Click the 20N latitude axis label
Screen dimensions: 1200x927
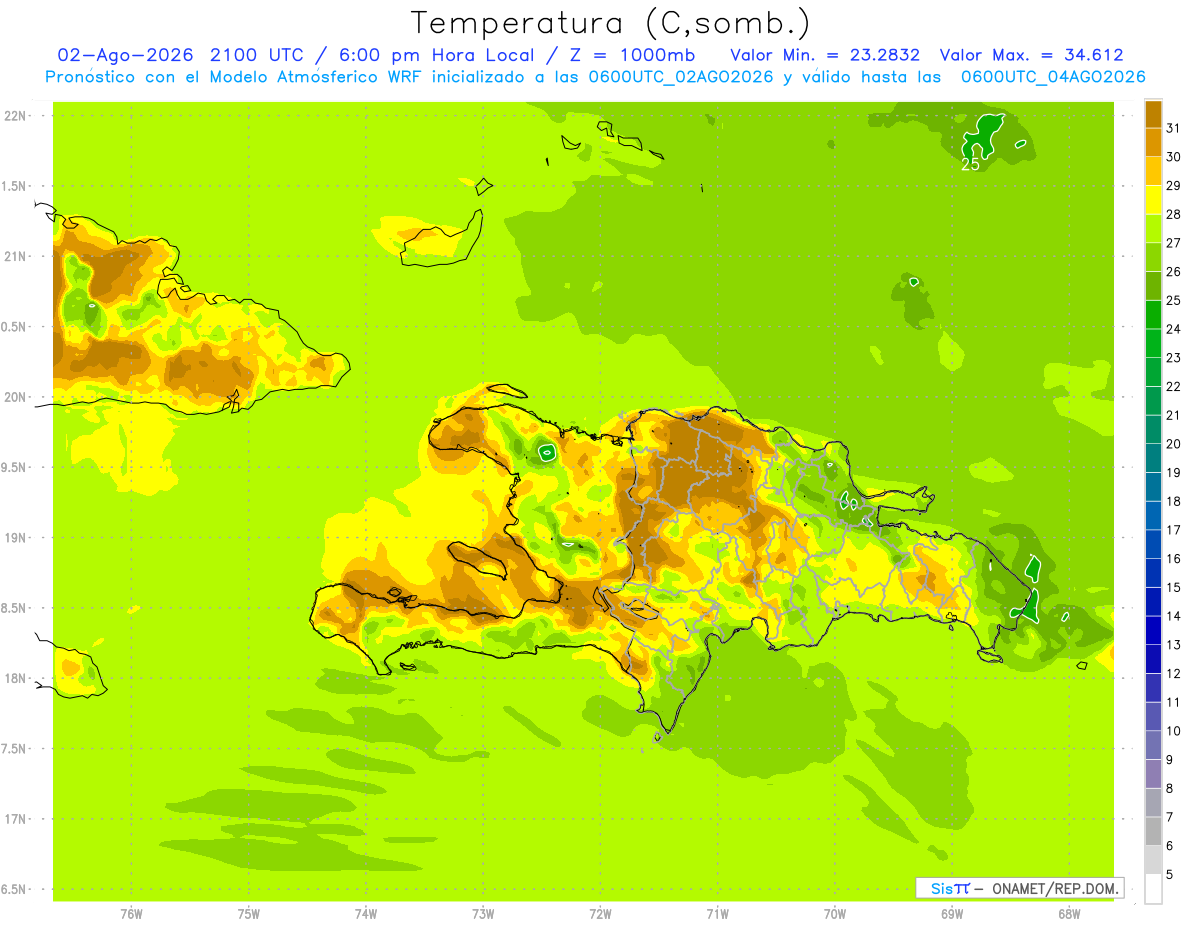coord(15,398)
